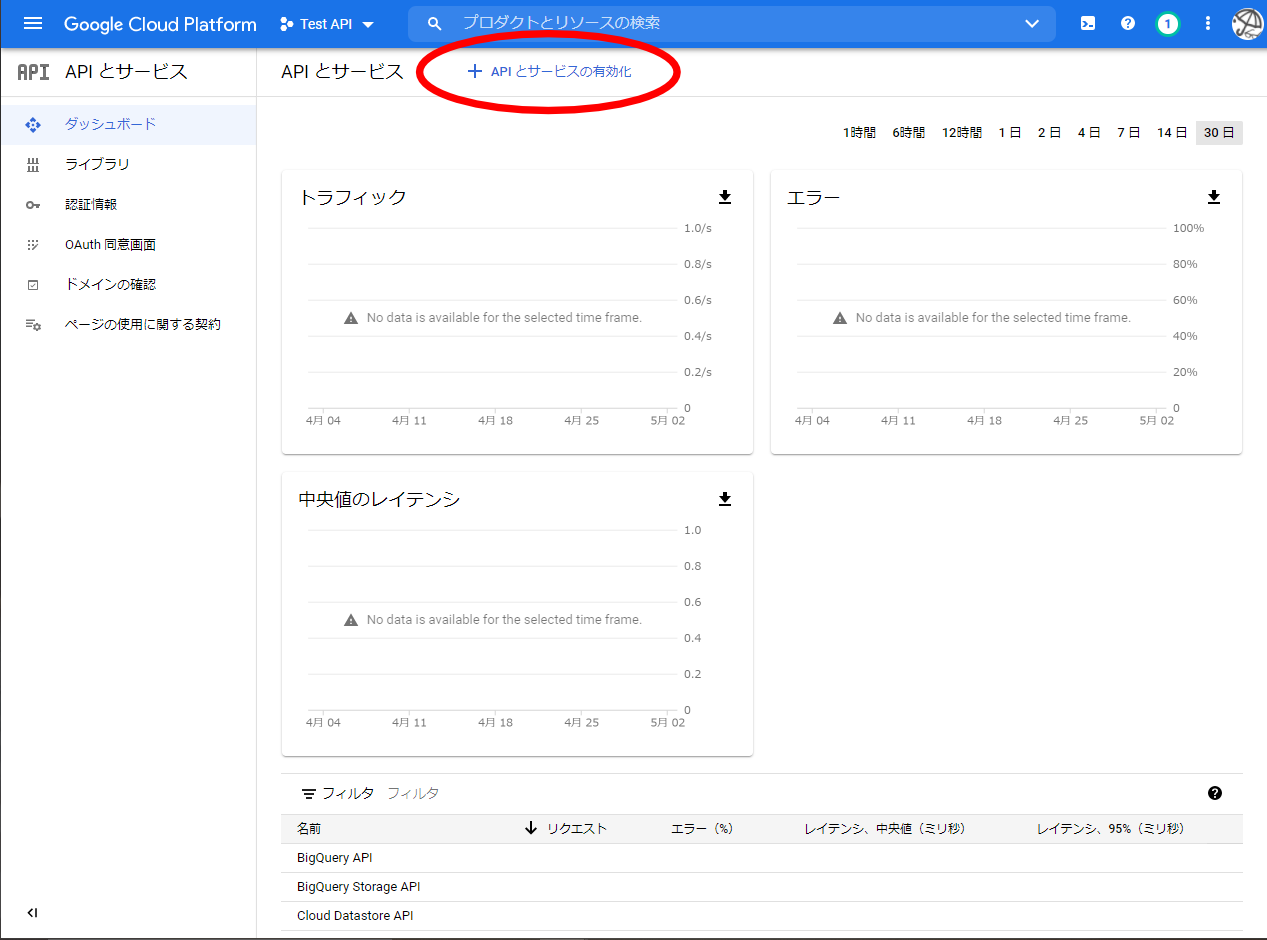Select the 12時間 time range
This screenshot has height=940, width=1267.
coord(962,132)
